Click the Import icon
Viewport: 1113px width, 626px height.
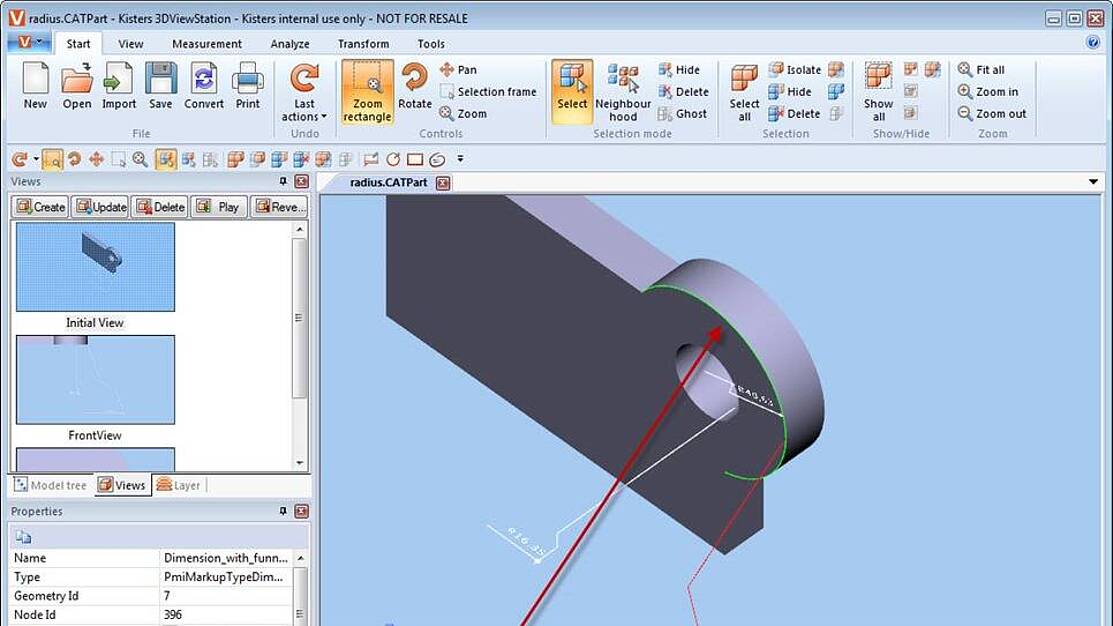[119, 85]
